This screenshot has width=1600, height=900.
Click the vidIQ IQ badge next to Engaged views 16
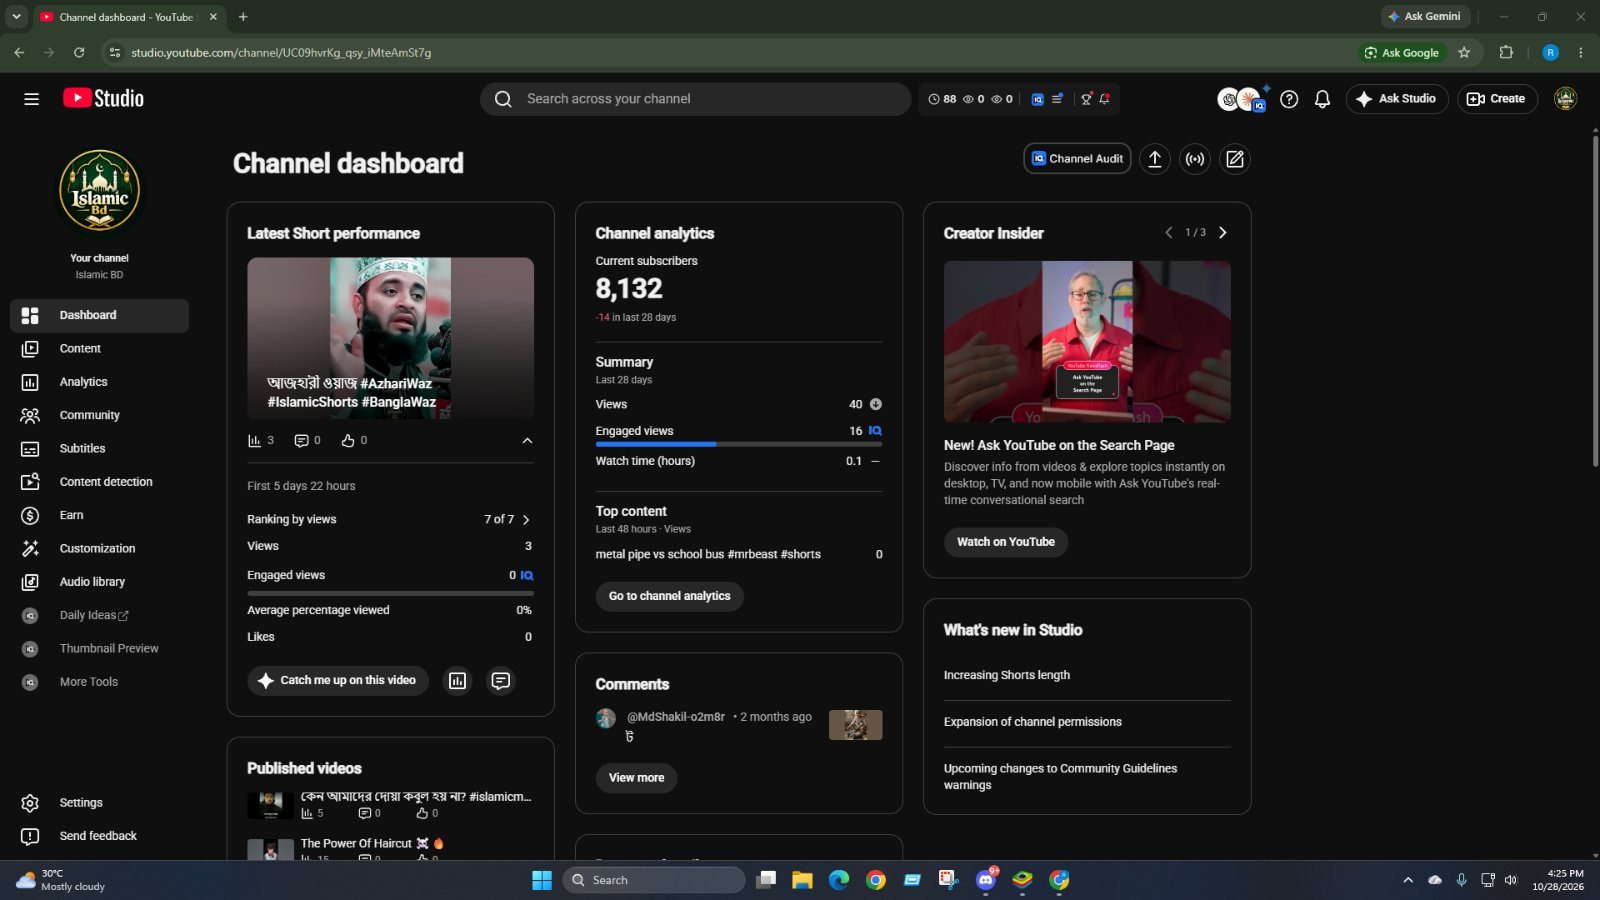[875, 431]
